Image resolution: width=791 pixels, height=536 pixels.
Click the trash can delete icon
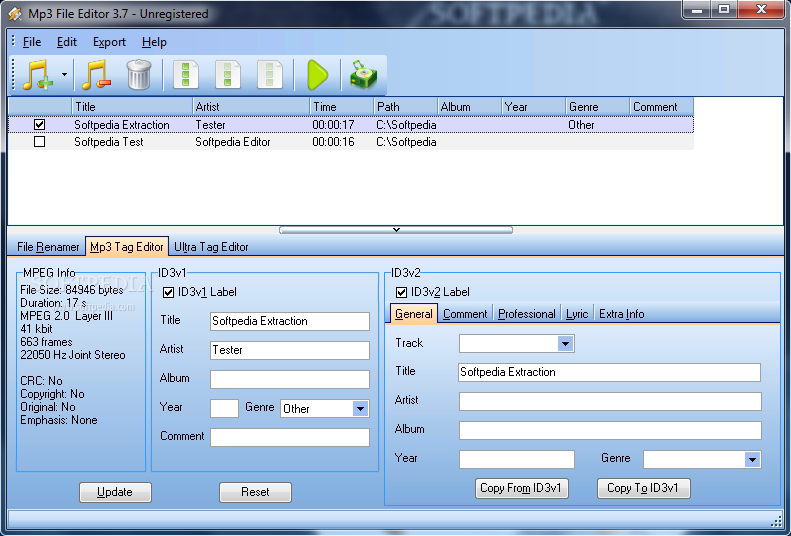tap(139, 75)
